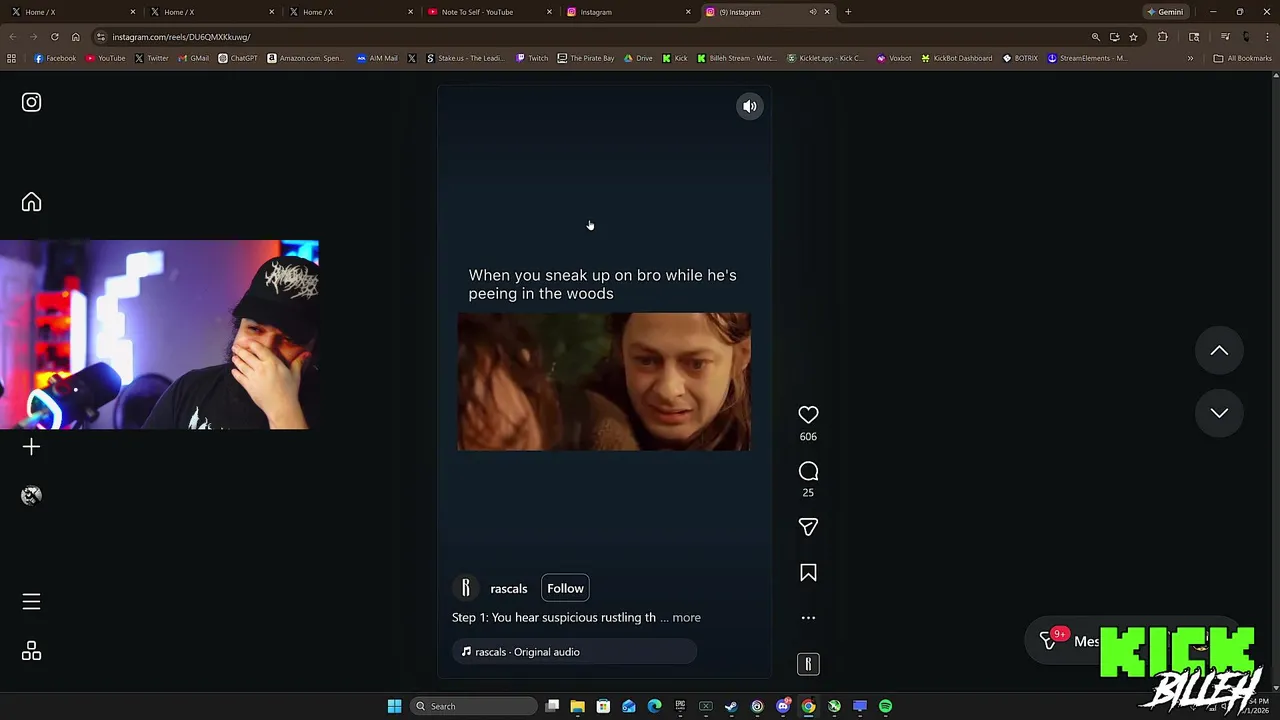Open the All Bookmarks folder

[x=1242, y=58]
